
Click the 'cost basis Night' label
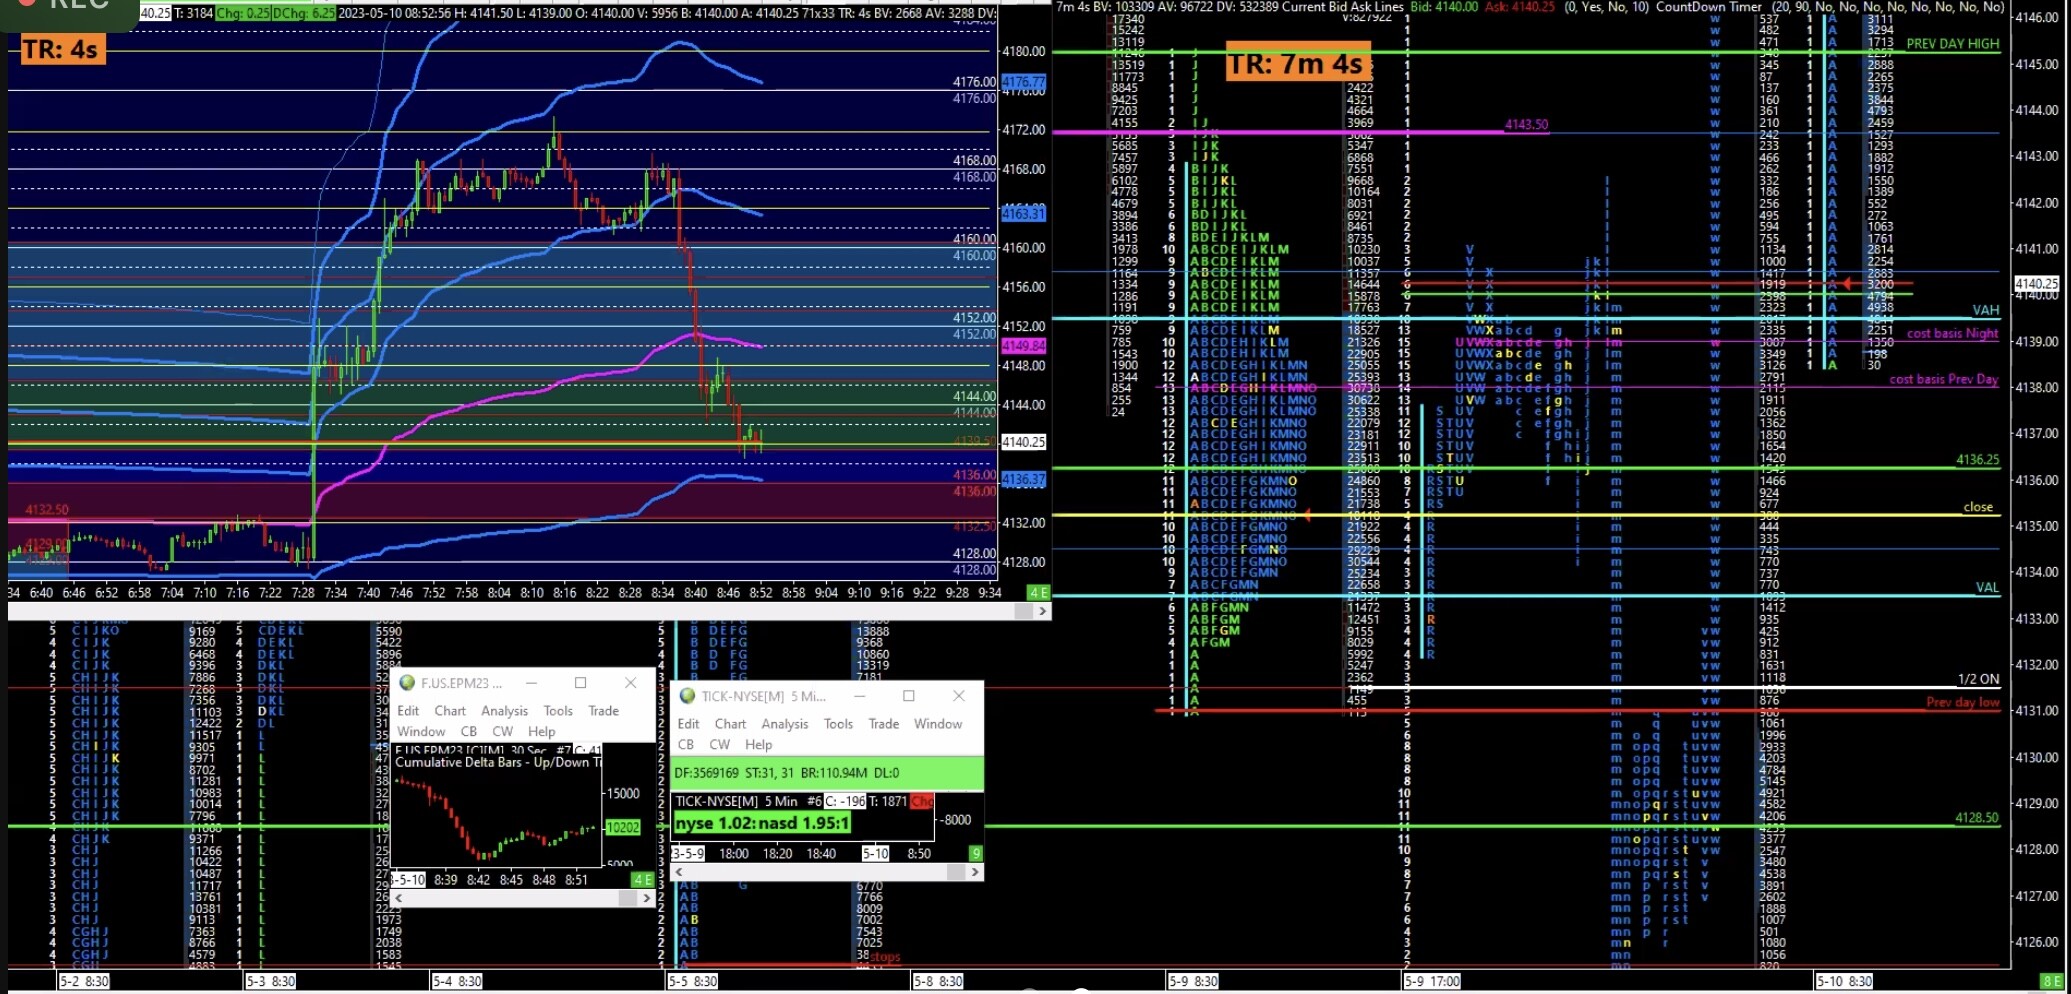pyautogui.click(x=1952, y=333)
